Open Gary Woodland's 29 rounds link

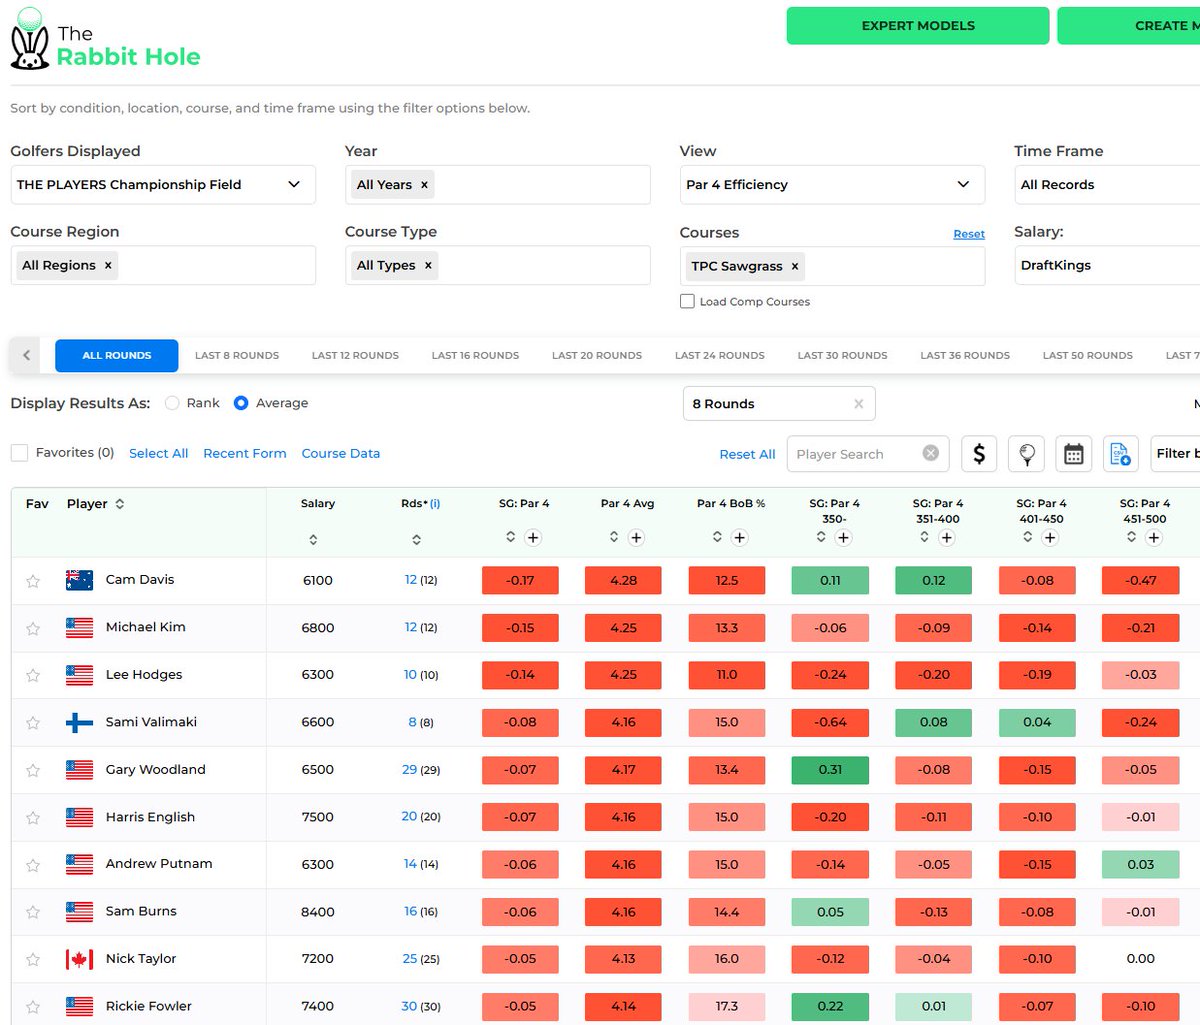(409, 770)
